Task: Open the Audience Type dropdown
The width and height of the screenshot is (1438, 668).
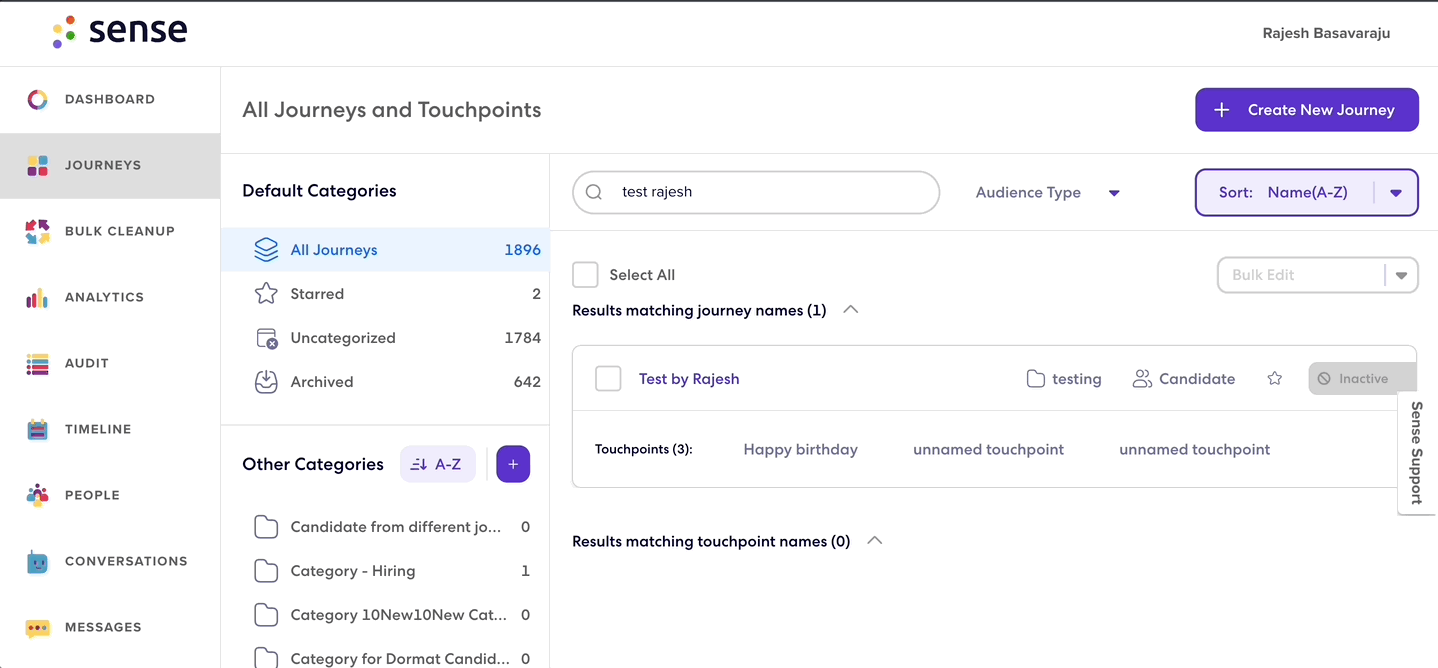Action: pyautogui.click(x=1047, y=193)
